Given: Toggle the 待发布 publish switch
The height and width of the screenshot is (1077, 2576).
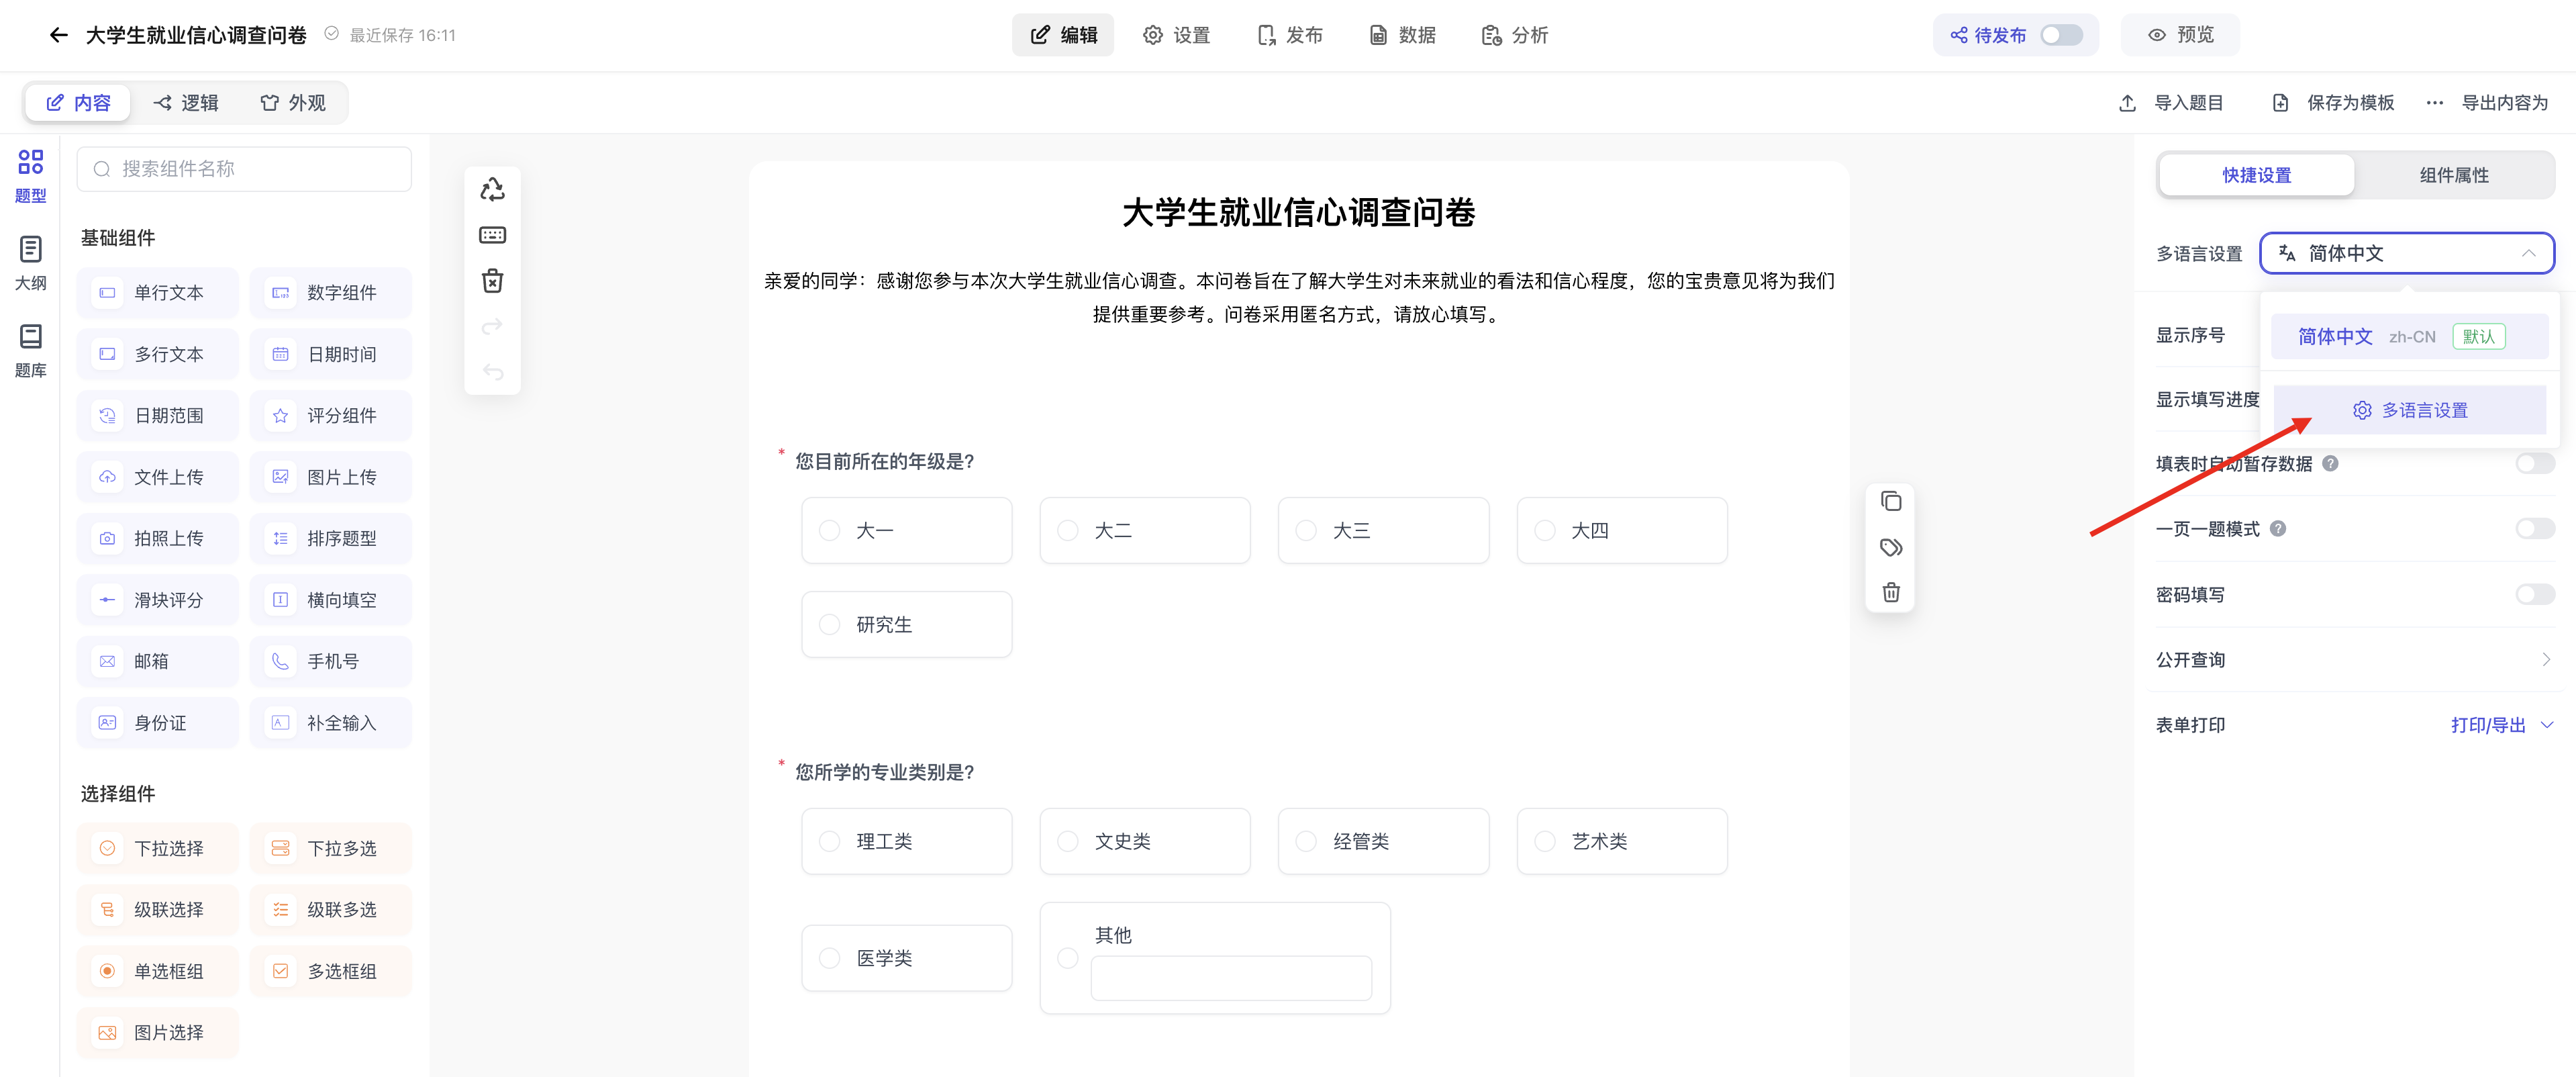Looking at the screenshot, I should 2061,35.
